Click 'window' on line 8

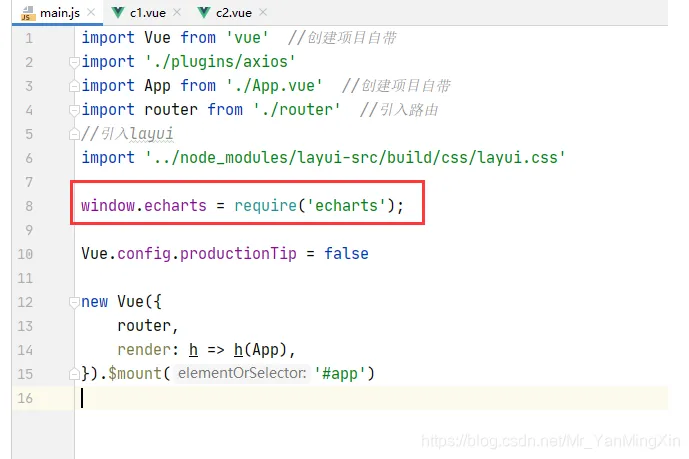[108, 206]
